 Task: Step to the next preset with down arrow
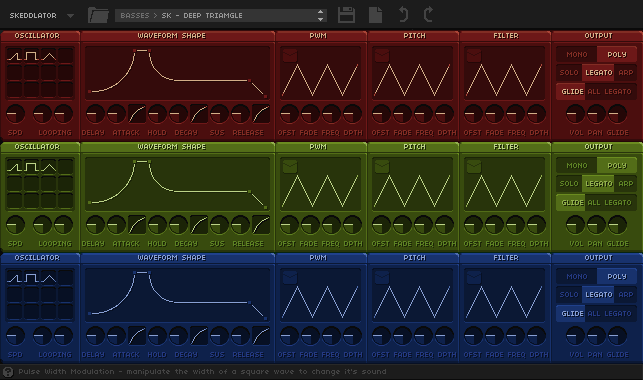pyautogui.click(x=321, y=19)
